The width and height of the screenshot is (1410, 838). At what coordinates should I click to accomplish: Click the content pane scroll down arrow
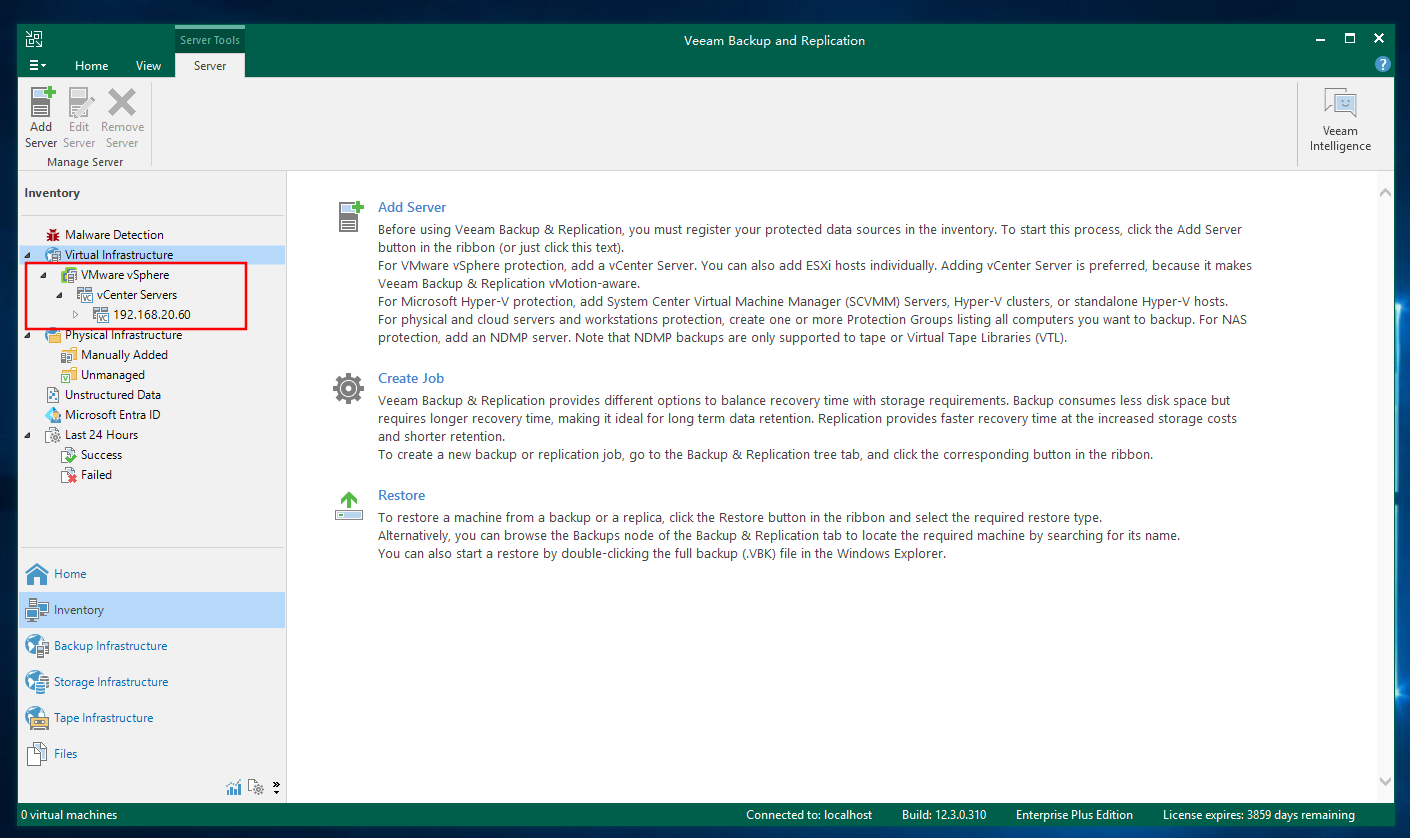[1385, 781]
